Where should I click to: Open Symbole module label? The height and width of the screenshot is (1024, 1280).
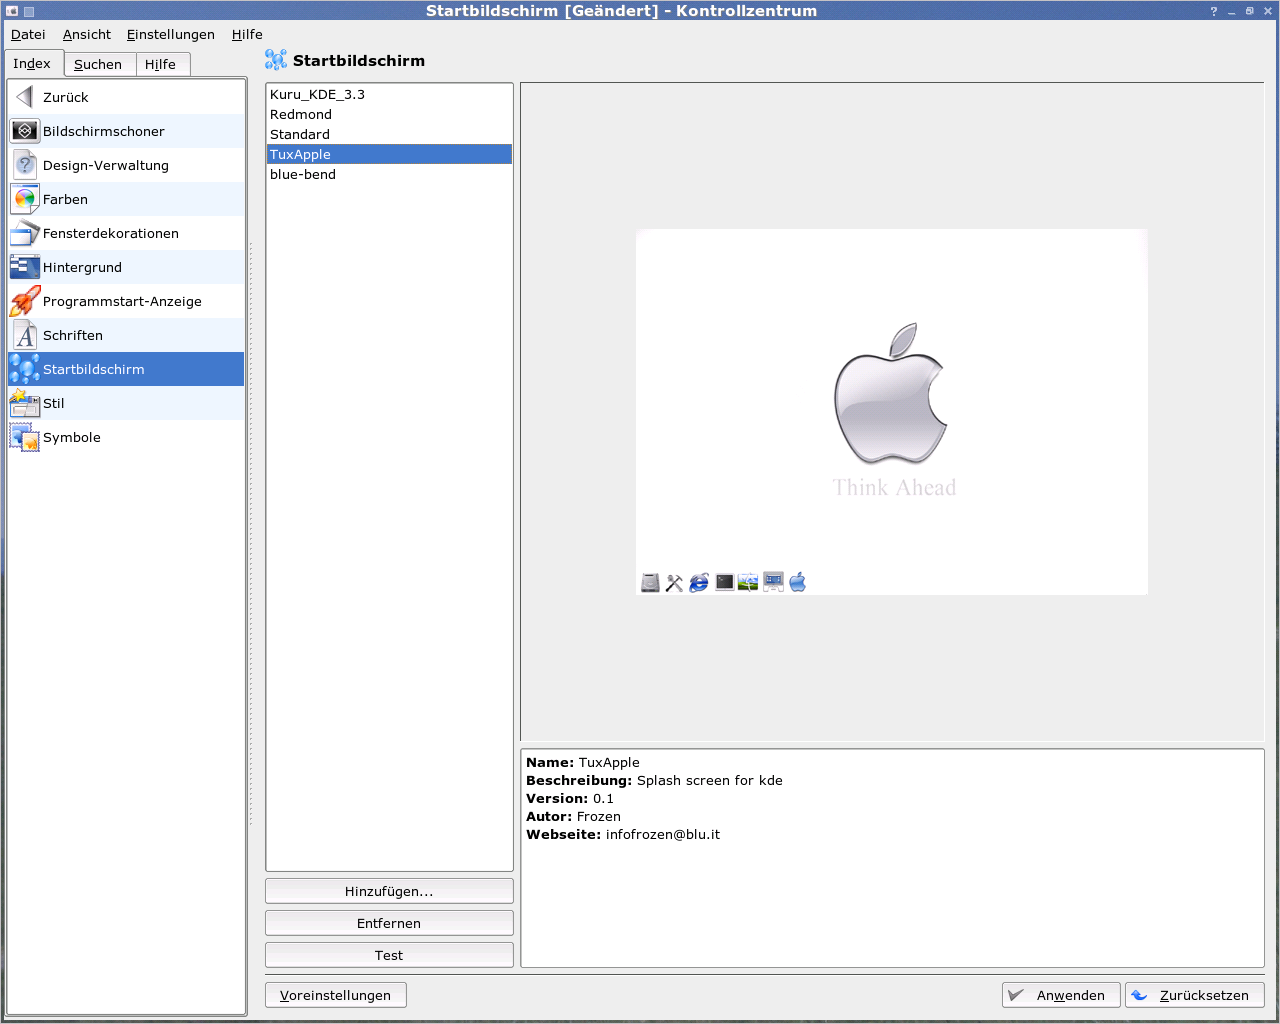point(72,437)
